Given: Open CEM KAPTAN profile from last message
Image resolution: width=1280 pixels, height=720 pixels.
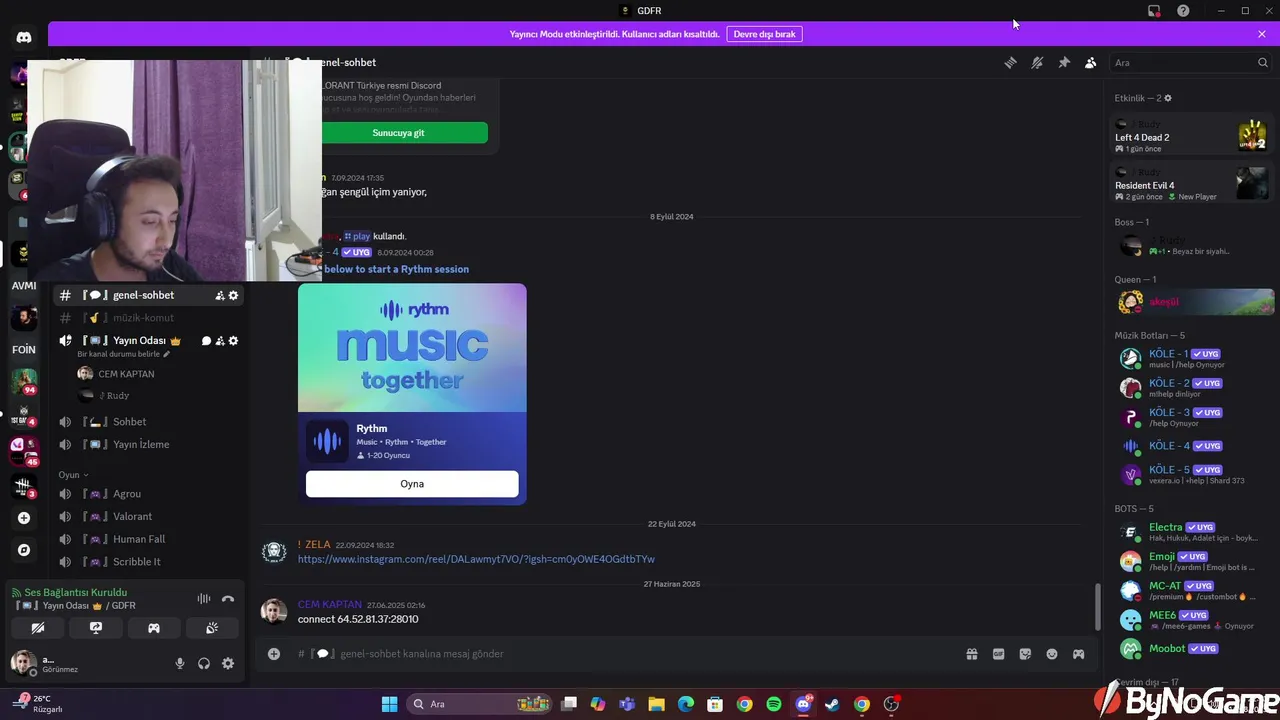Looking at the screenshot, I should (x=329, y=604).
